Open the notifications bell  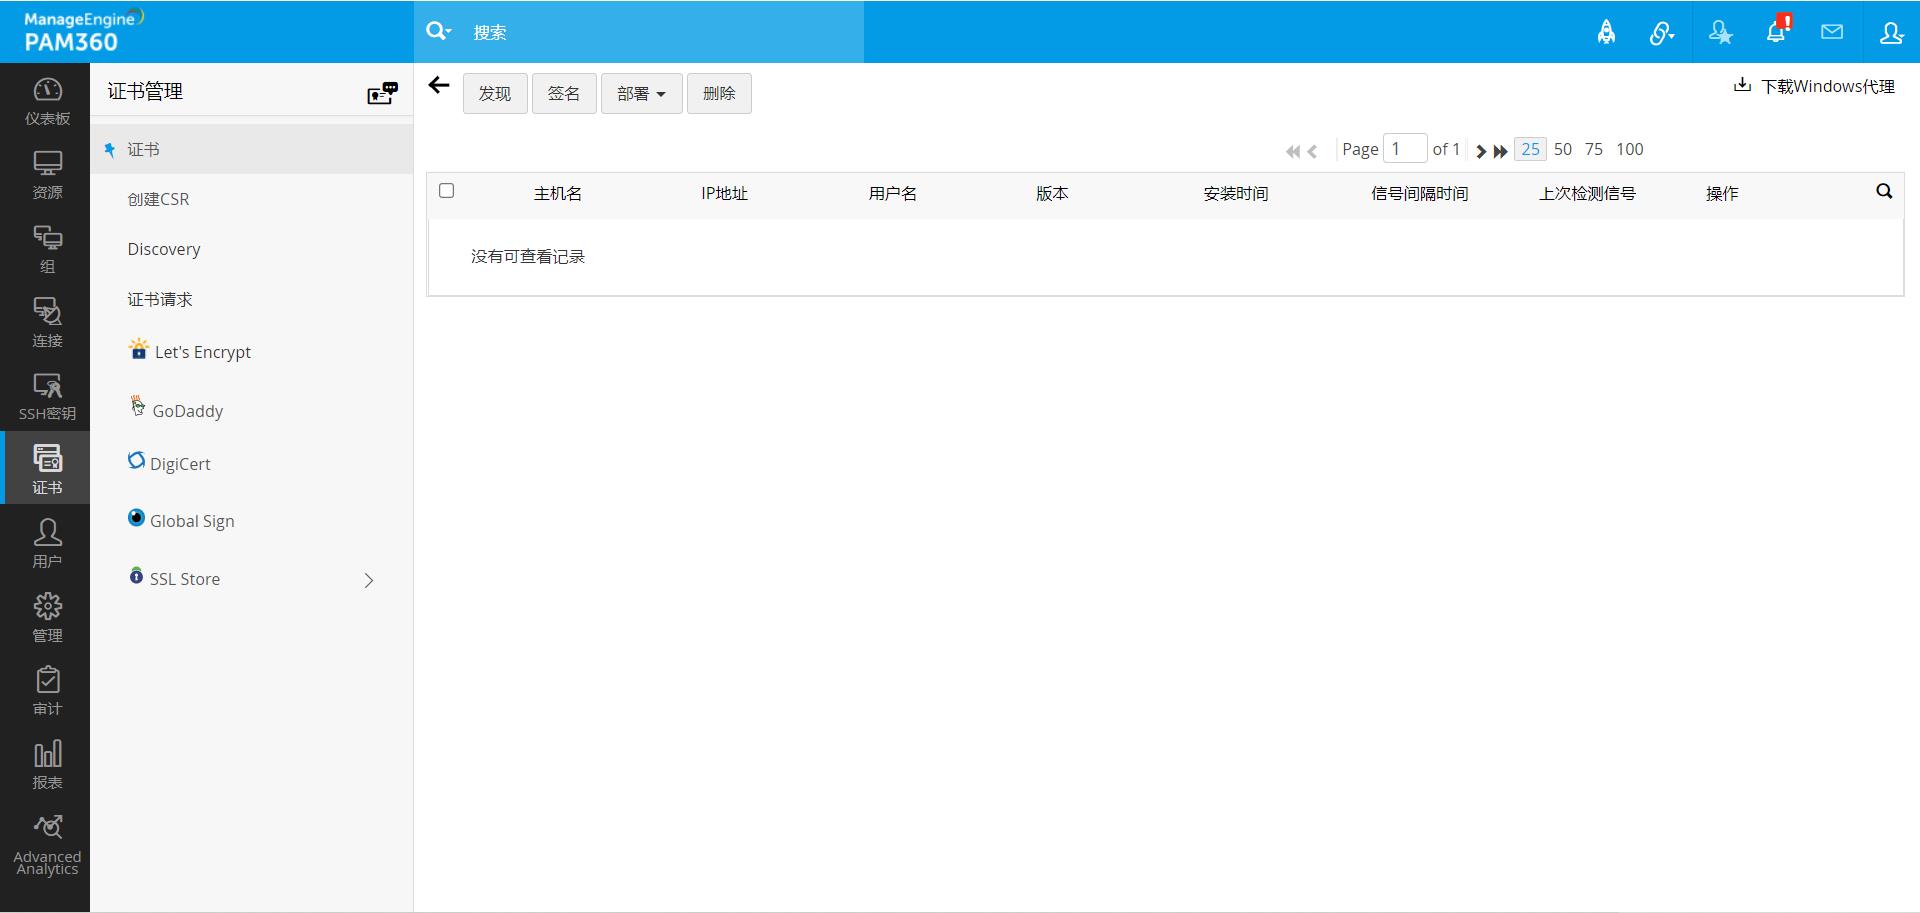(1777, 31)
